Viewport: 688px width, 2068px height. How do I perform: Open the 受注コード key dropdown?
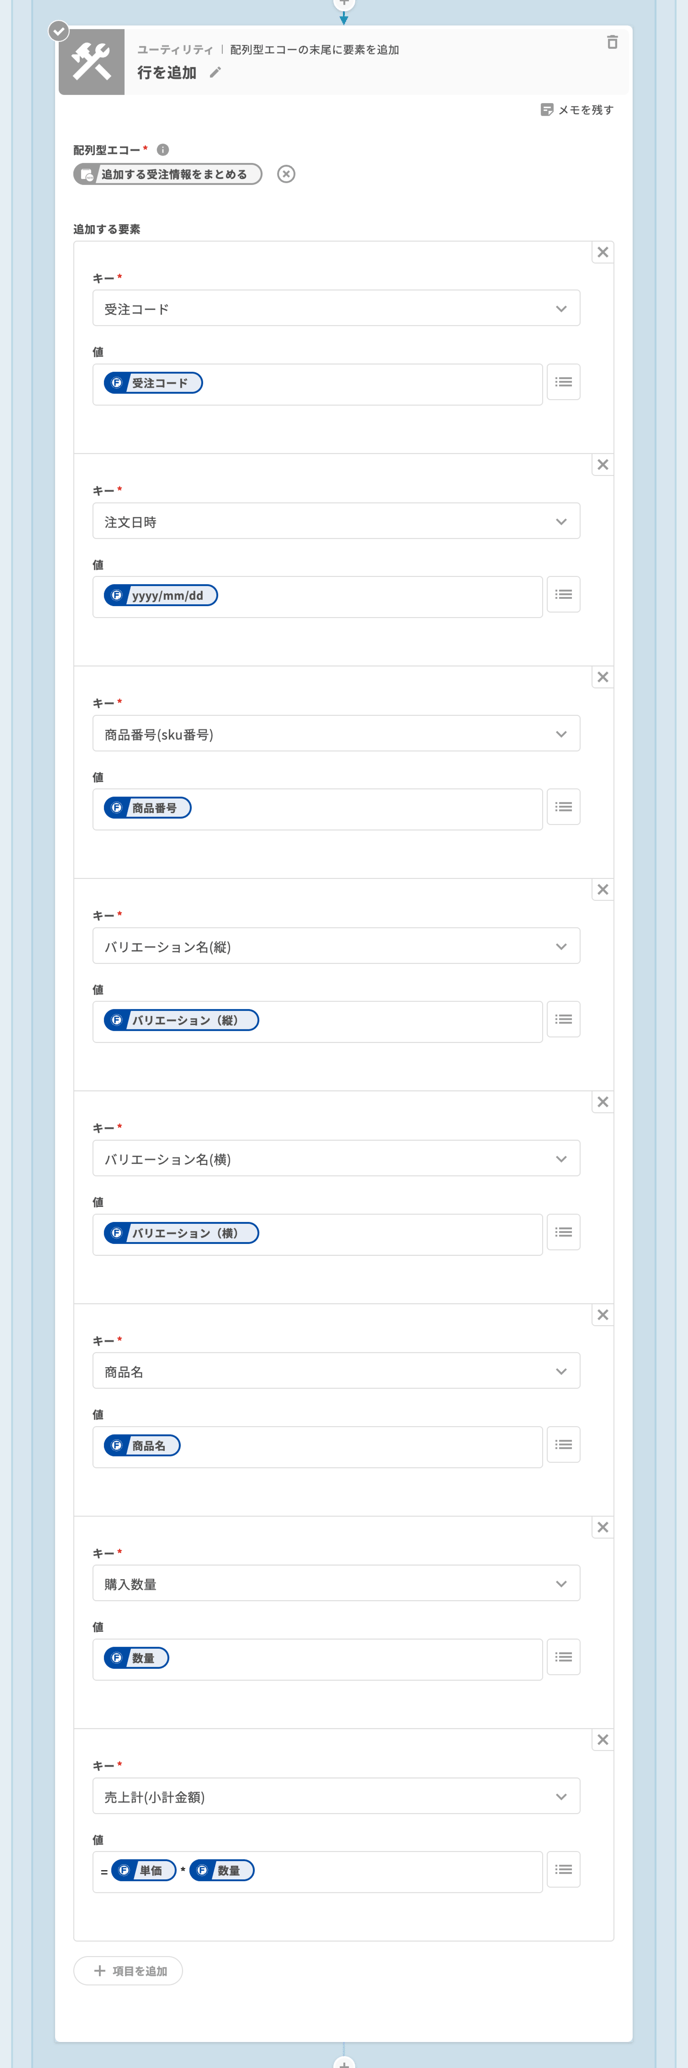336,309
